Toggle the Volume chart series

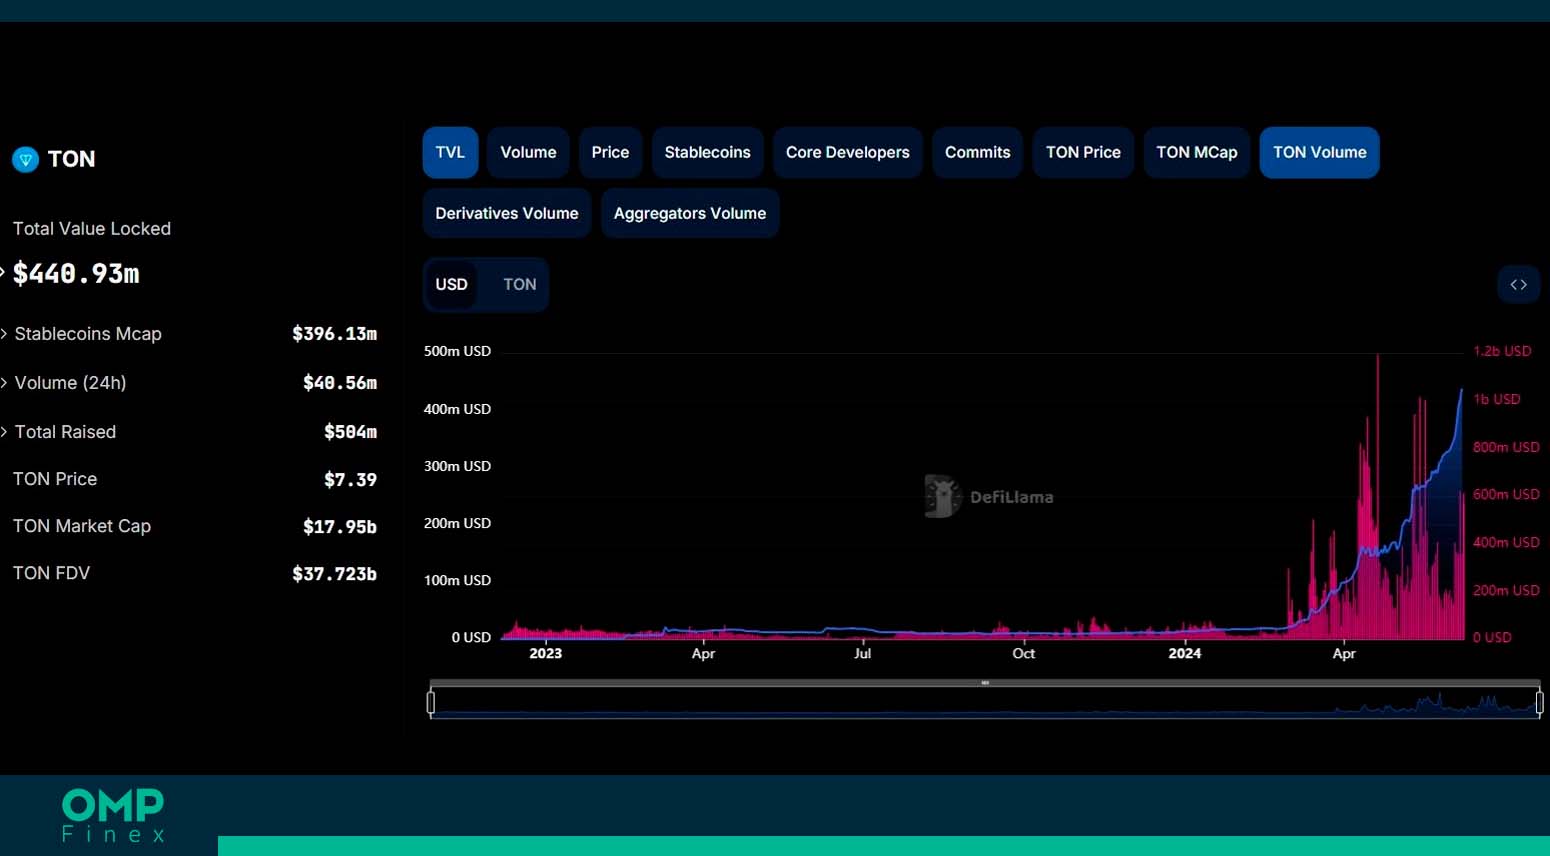tap(528, 153)
